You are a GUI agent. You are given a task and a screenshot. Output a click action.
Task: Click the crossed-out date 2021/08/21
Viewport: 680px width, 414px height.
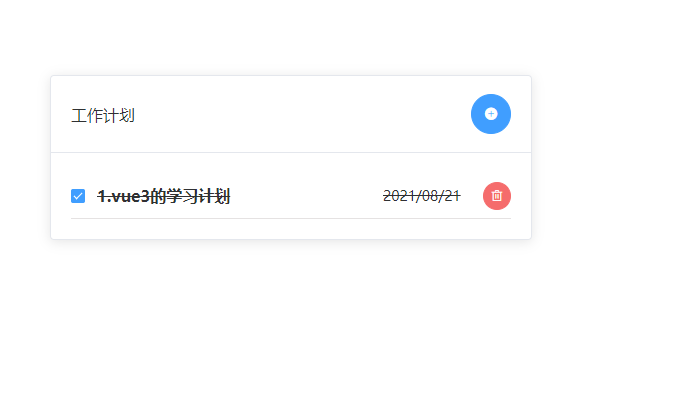point(422,196)
